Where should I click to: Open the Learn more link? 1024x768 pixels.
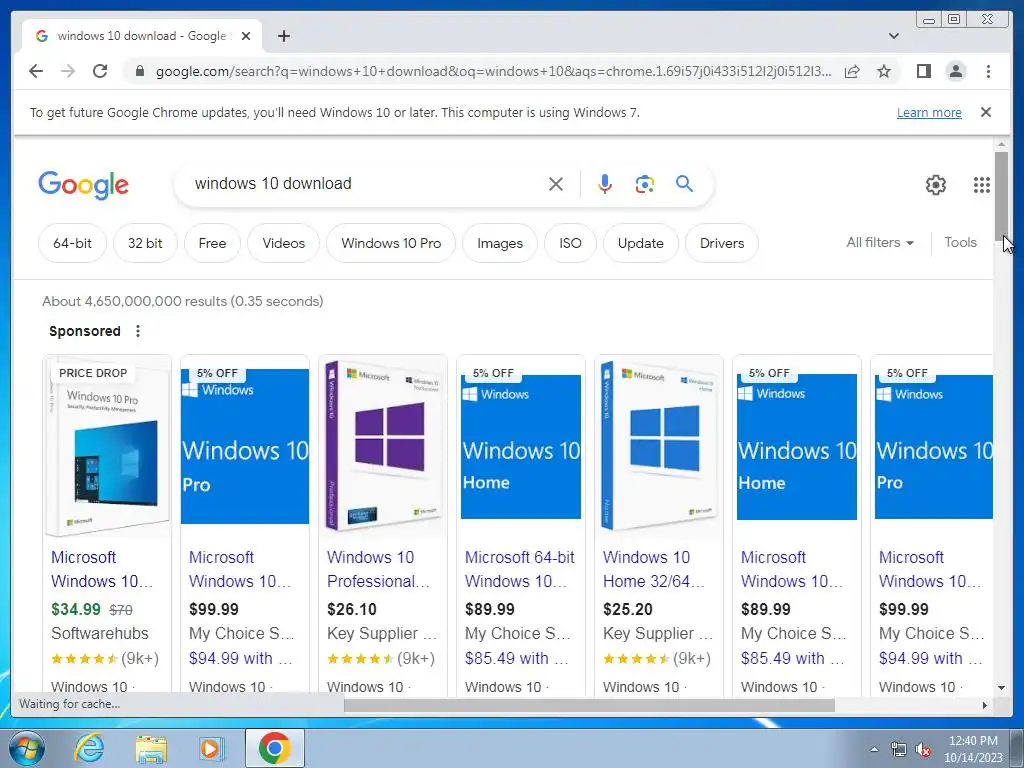(929, 112)
